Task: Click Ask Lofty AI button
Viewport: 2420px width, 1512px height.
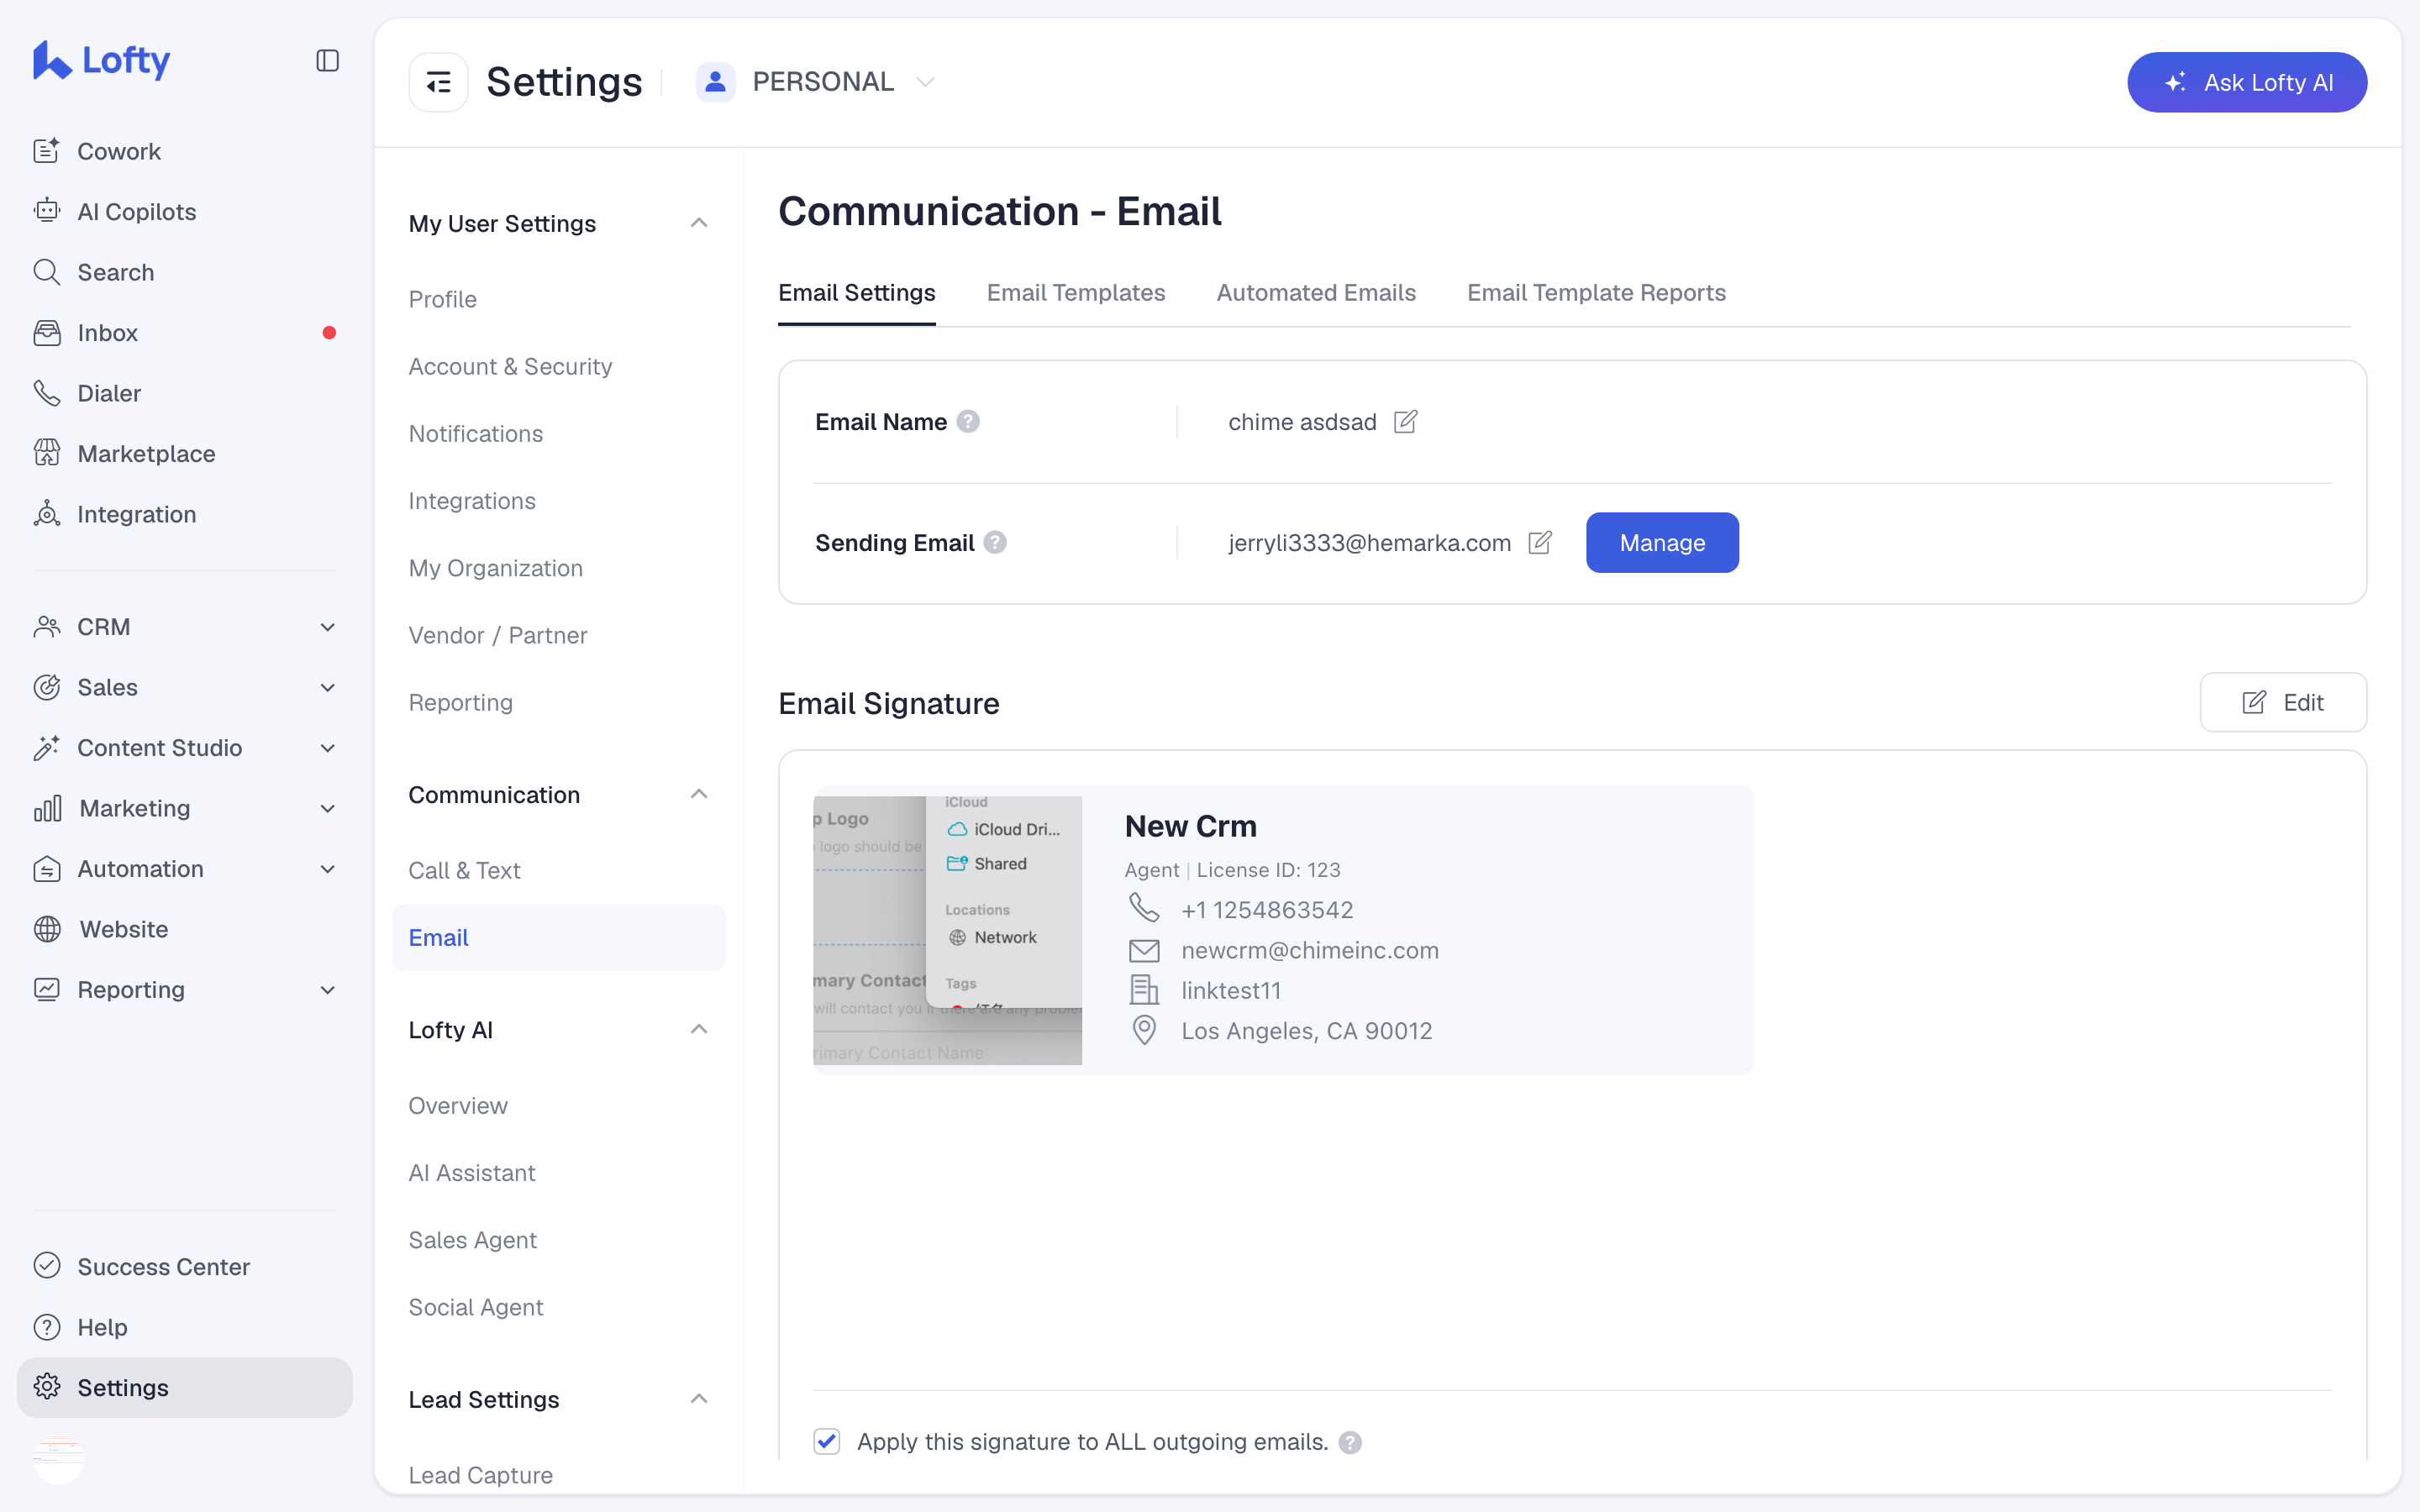Action: (x=2247, y=82)
